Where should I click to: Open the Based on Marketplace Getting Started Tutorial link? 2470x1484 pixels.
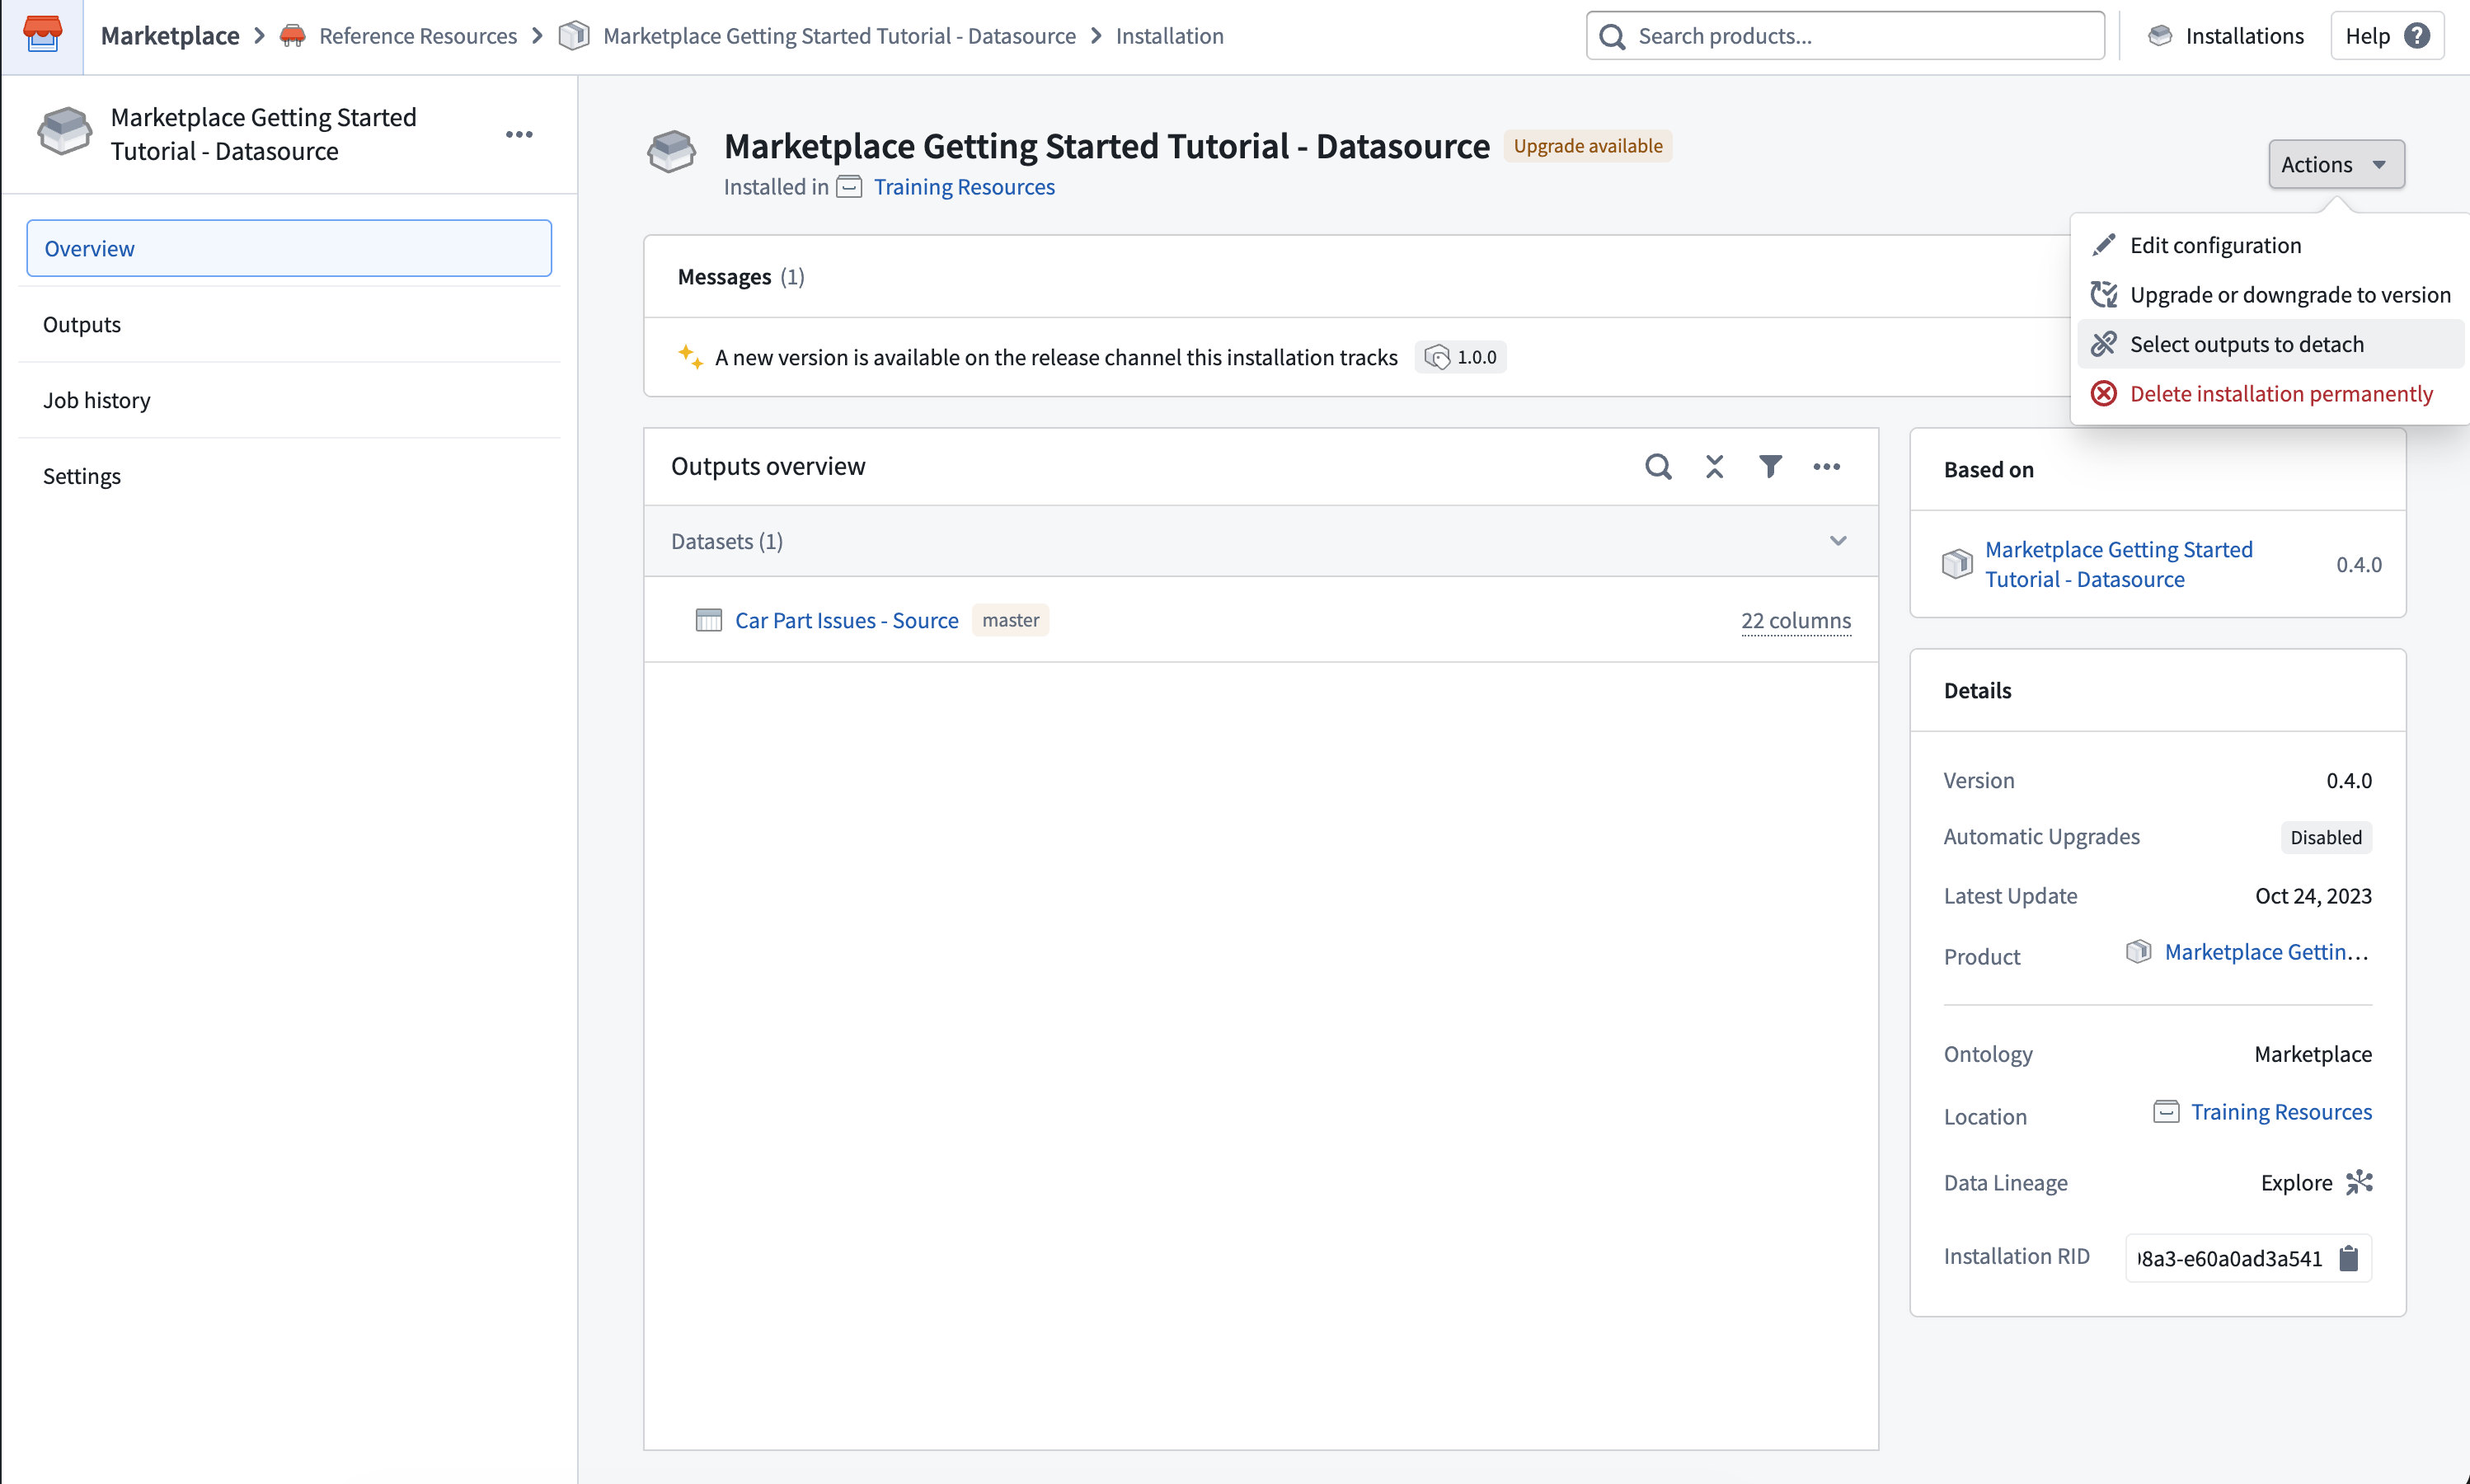(x=2118, y=564)
